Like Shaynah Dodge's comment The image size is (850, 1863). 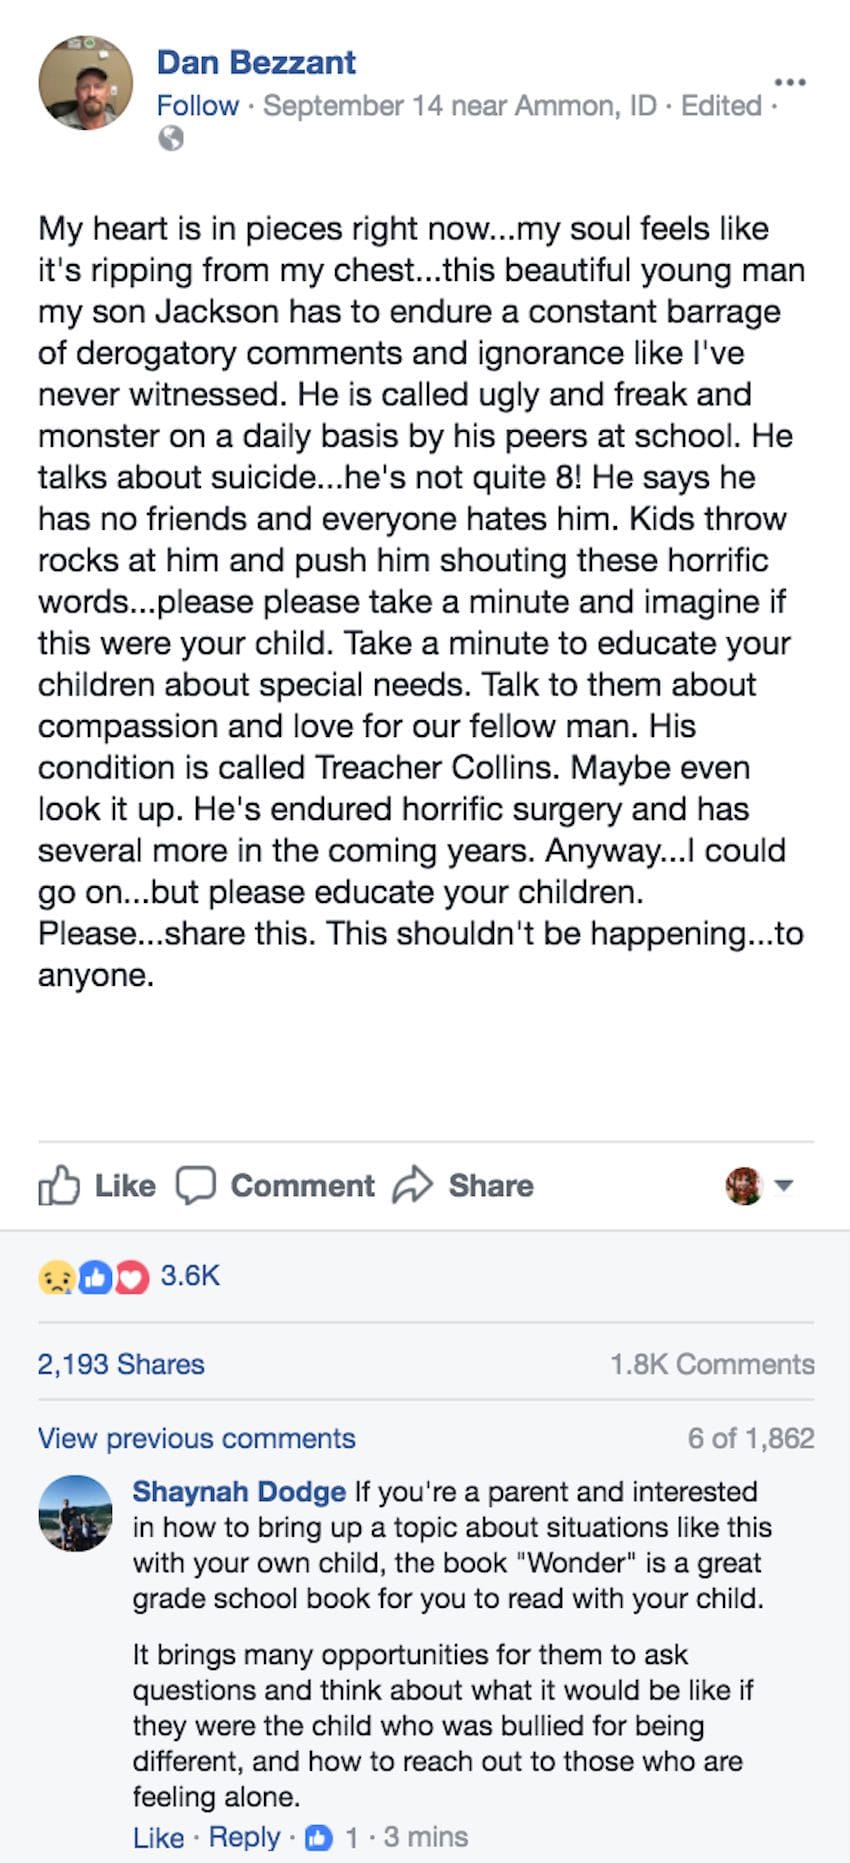tap(158, 1837)
